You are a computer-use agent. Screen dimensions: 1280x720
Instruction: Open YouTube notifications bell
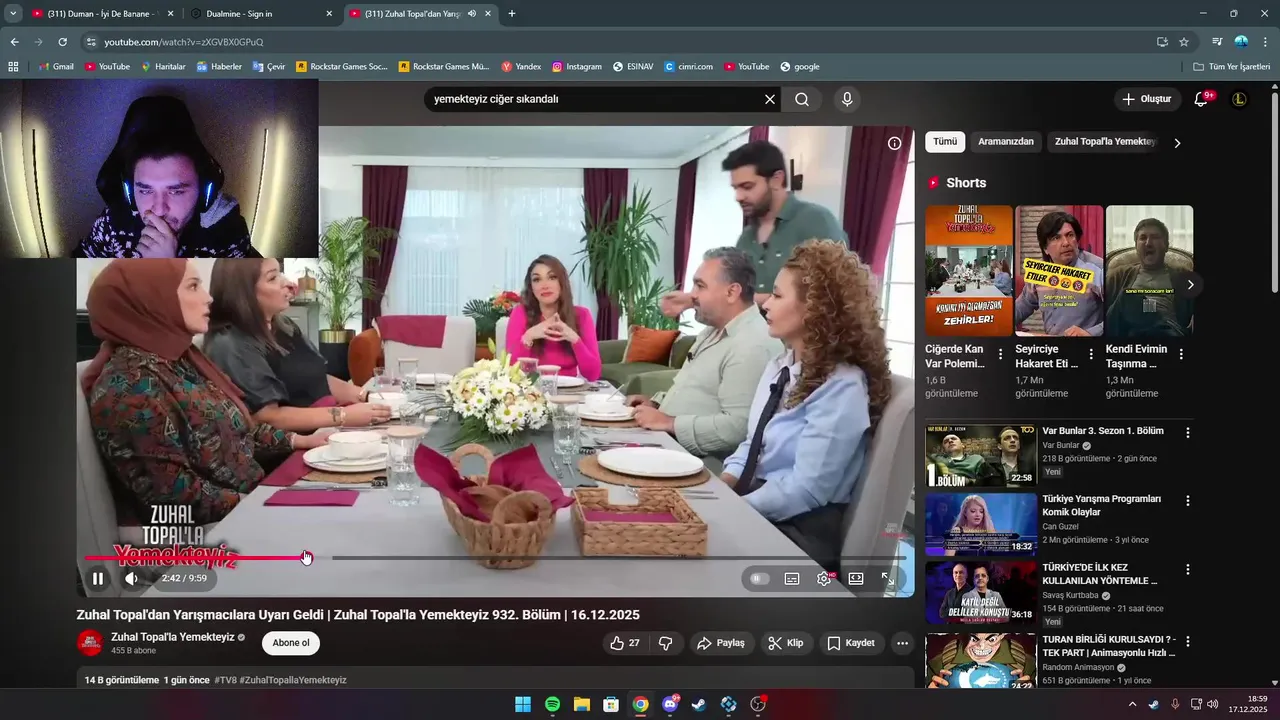[1202, 99]
